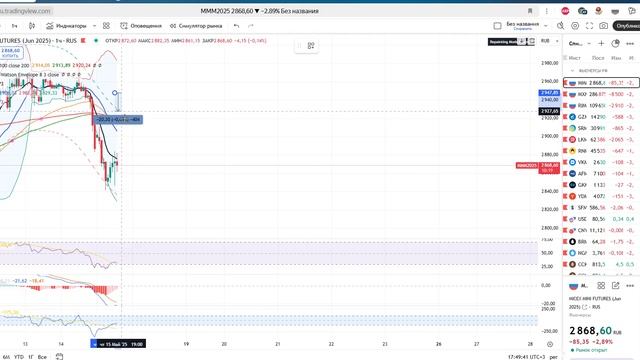Select the SR watchlist row
This screenshot has width=640, height=360.
click(601, 128)
